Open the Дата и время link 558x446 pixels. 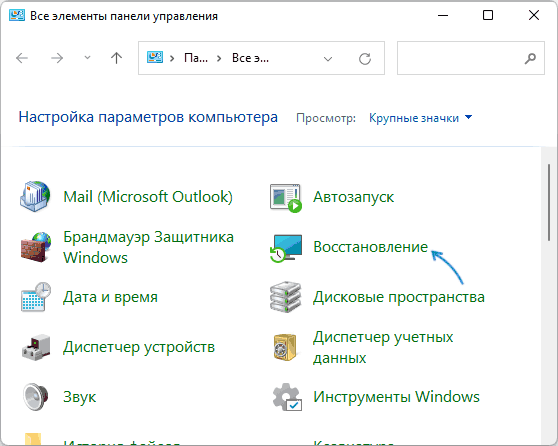(110, 297)
